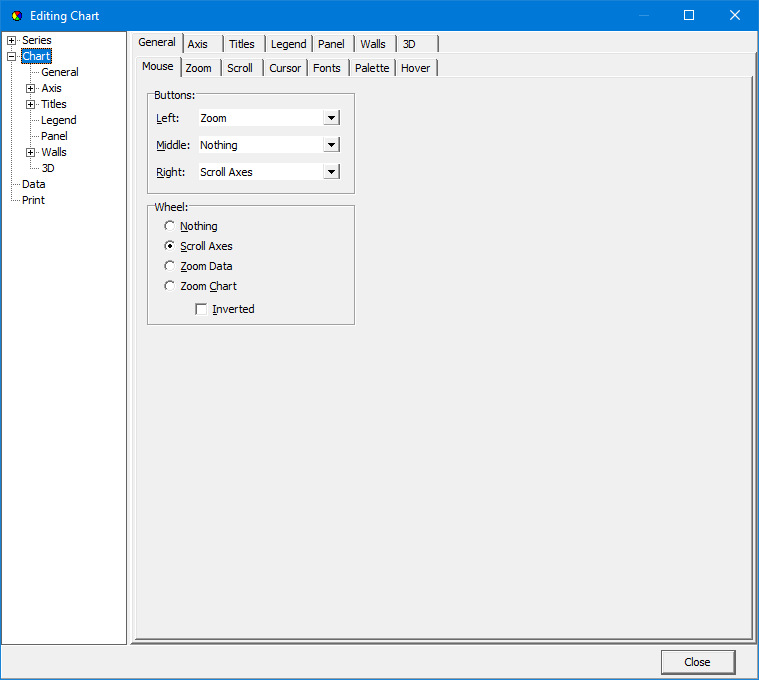Select Print in the tree

point(33,200)
